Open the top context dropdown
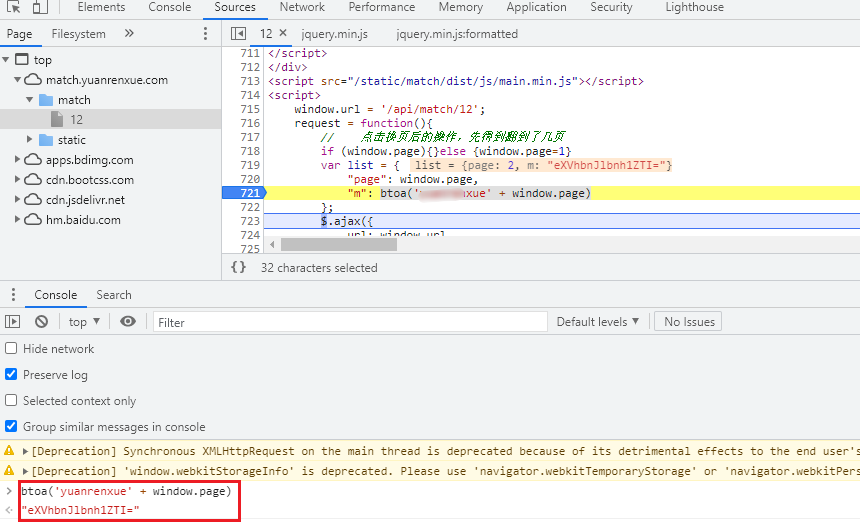The width and height of the screenshot is (860, 524). (x=84, y=322)
